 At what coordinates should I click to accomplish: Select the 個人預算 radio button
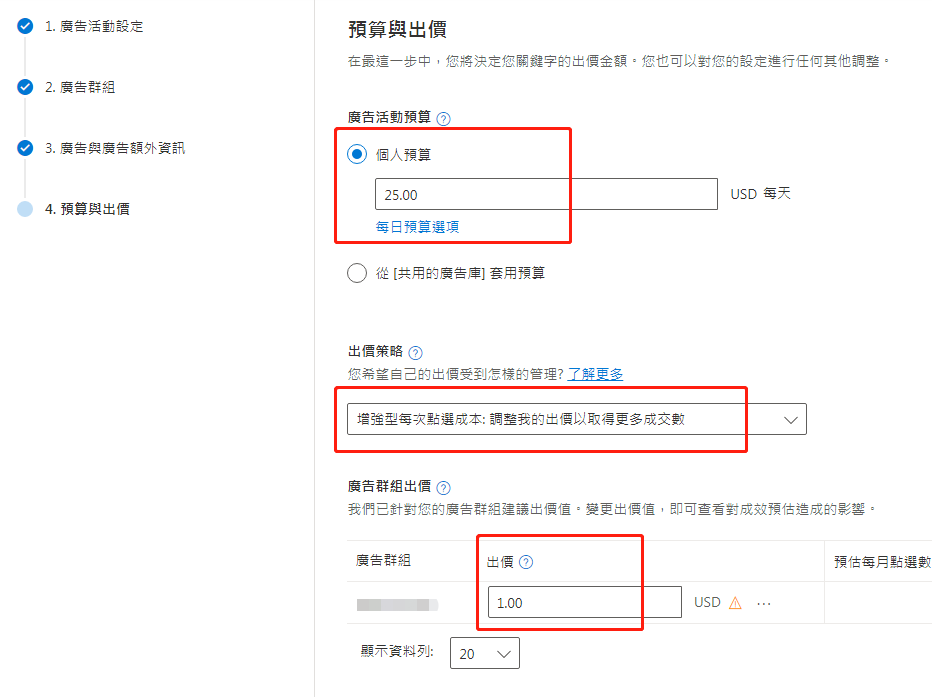(357, 155)
